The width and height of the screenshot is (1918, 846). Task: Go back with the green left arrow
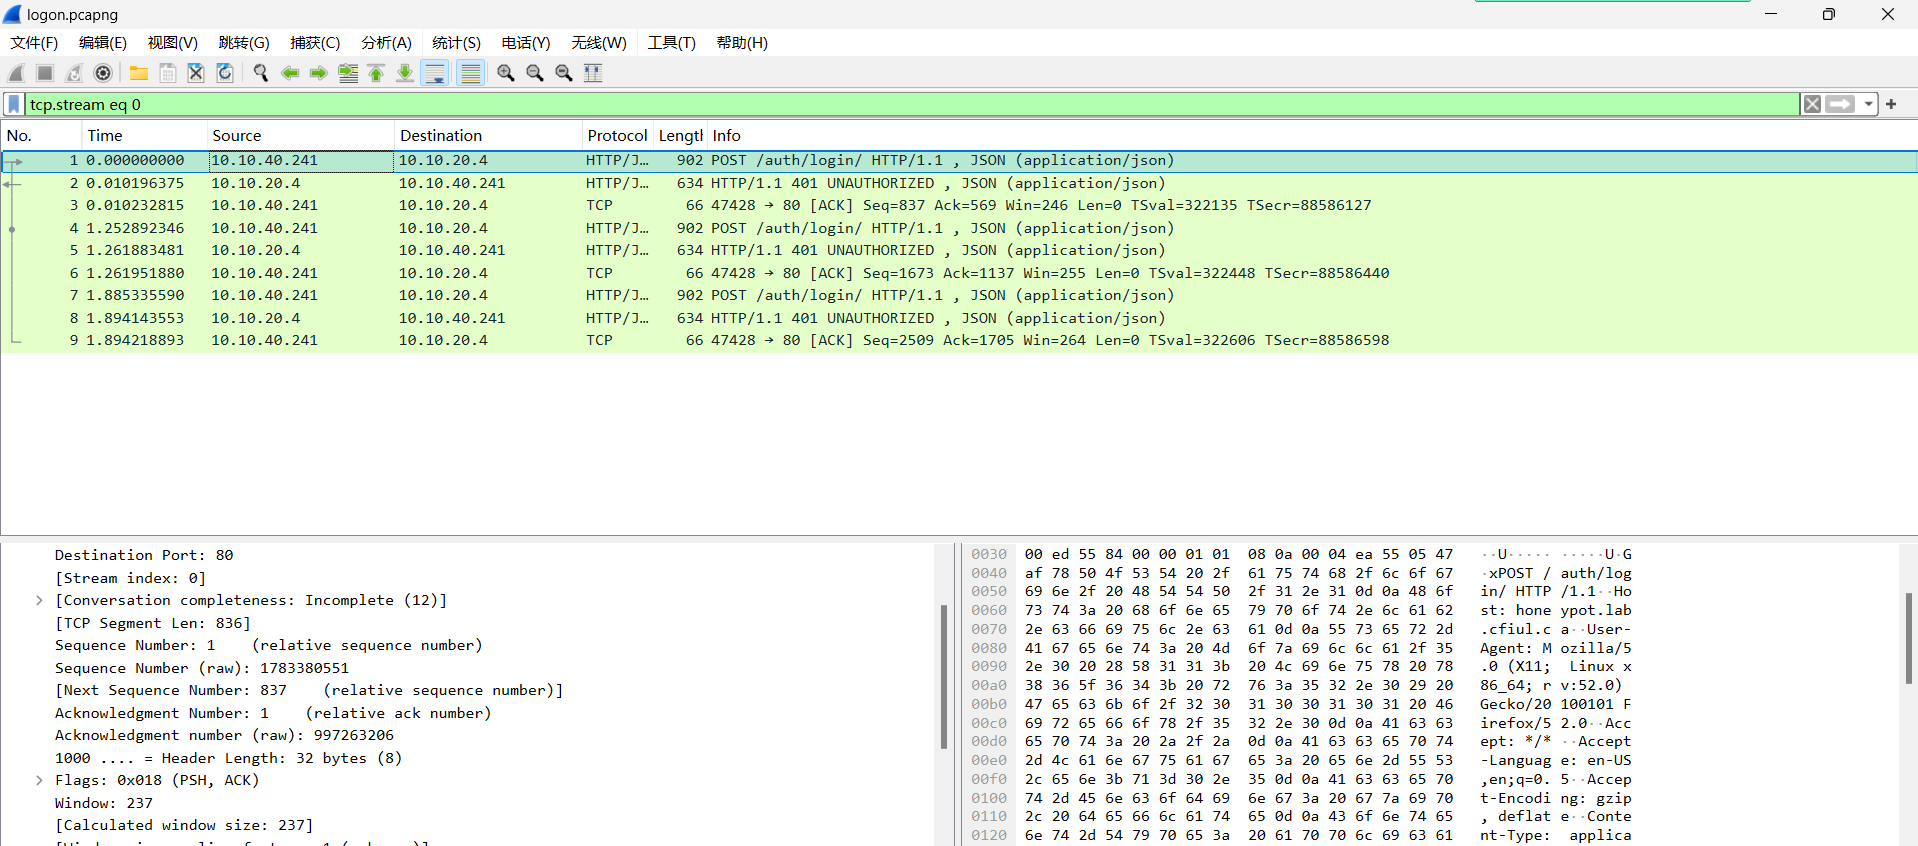tap(290, 73)
